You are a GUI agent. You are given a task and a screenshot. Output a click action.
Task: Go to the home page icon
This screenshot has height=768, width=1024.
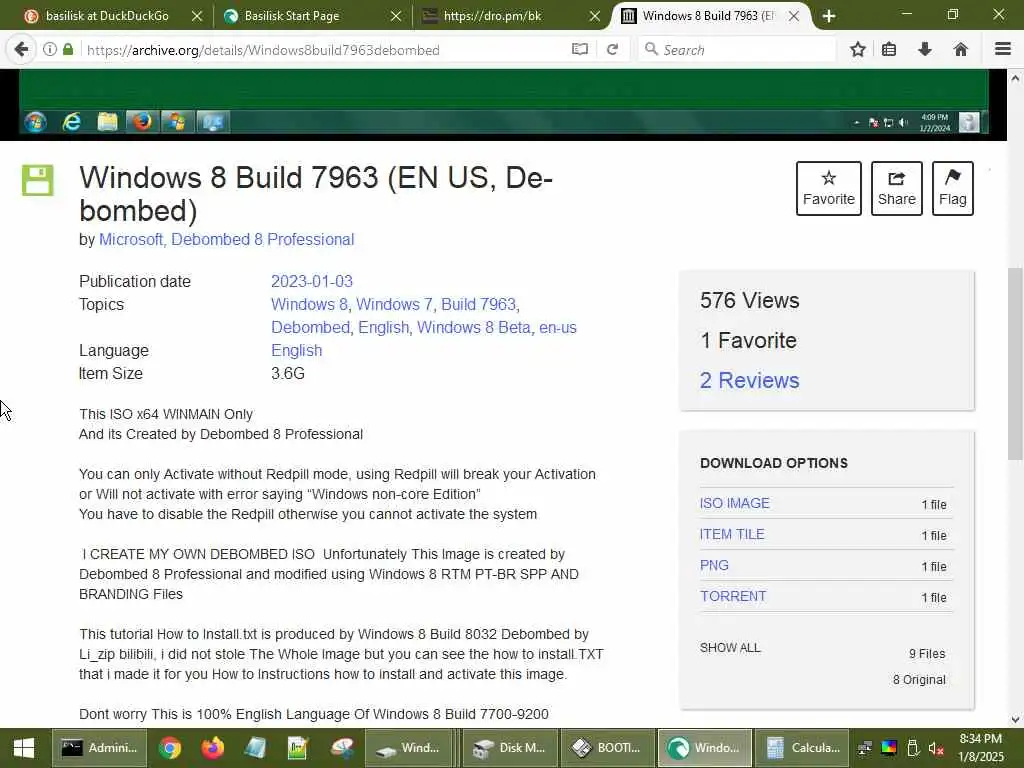point(961,50)
